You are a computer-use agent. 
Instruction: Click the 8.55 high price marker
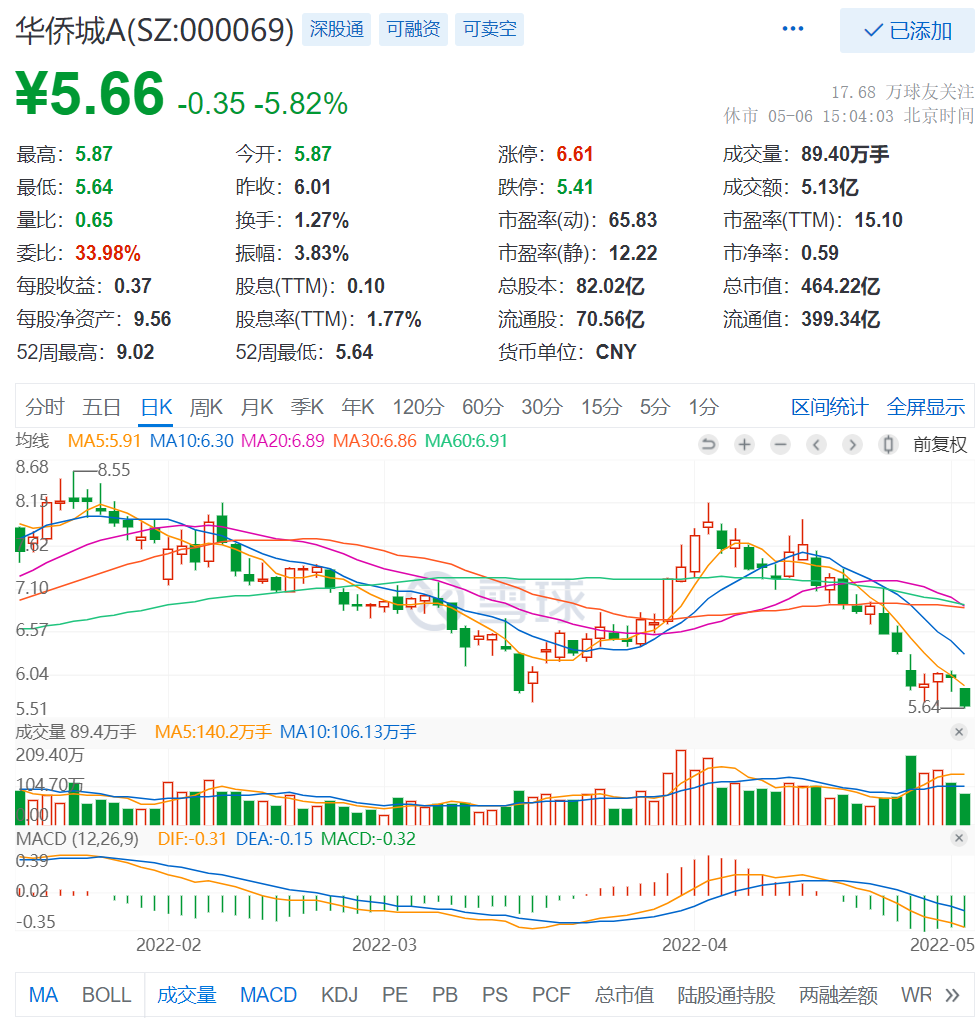[x=114, y=470]
